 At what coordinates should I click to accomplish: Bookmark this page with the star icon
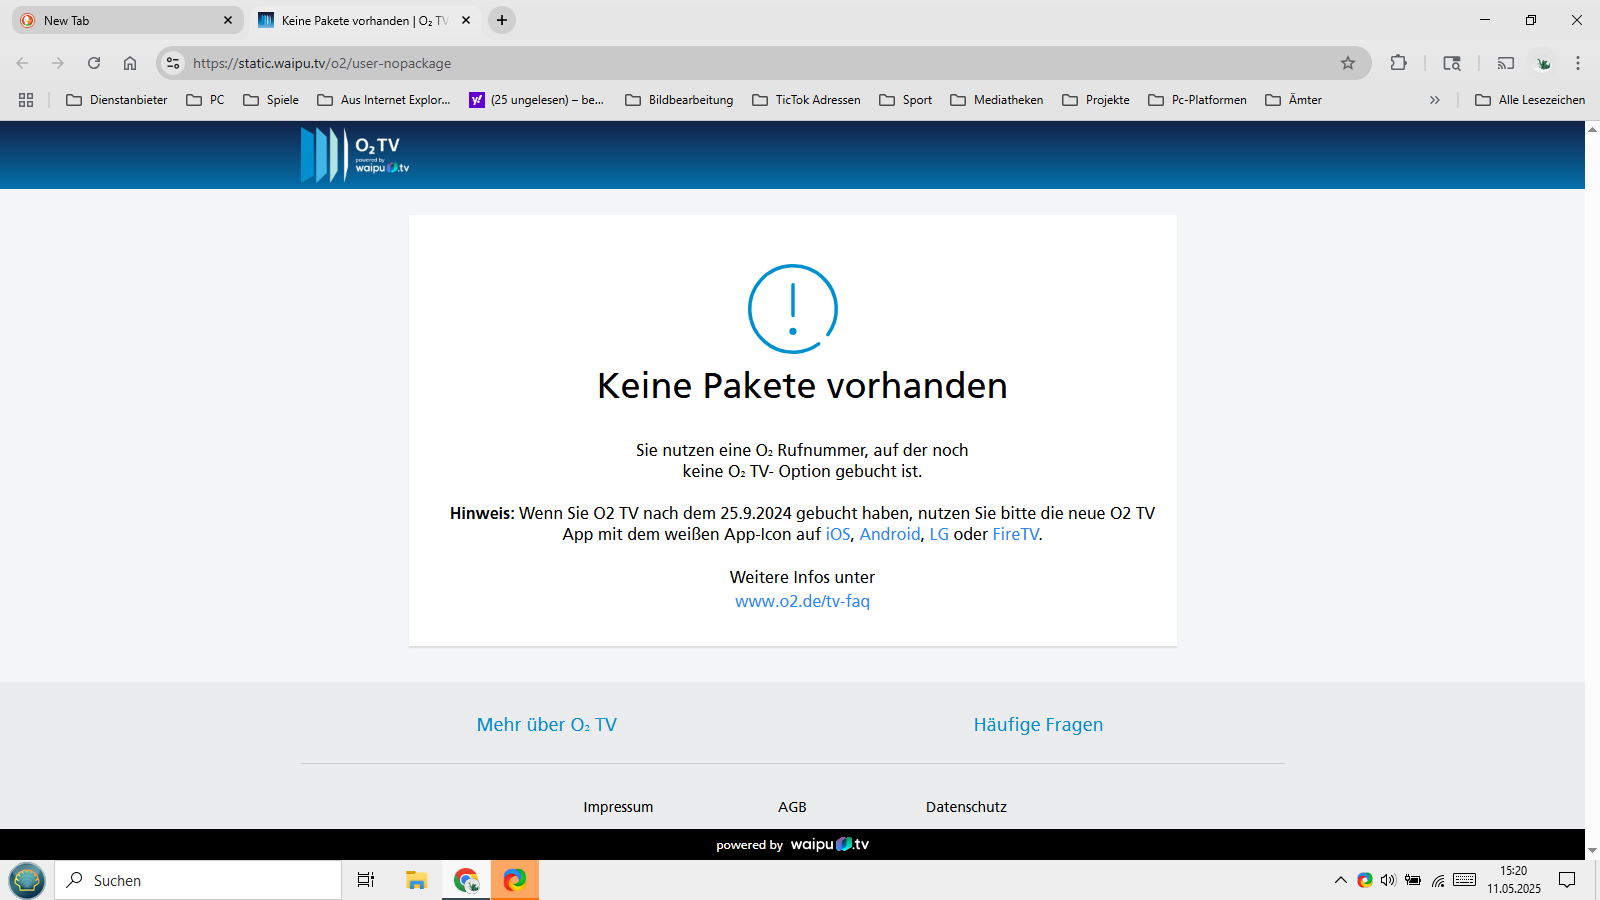(x=1348, y=63)
